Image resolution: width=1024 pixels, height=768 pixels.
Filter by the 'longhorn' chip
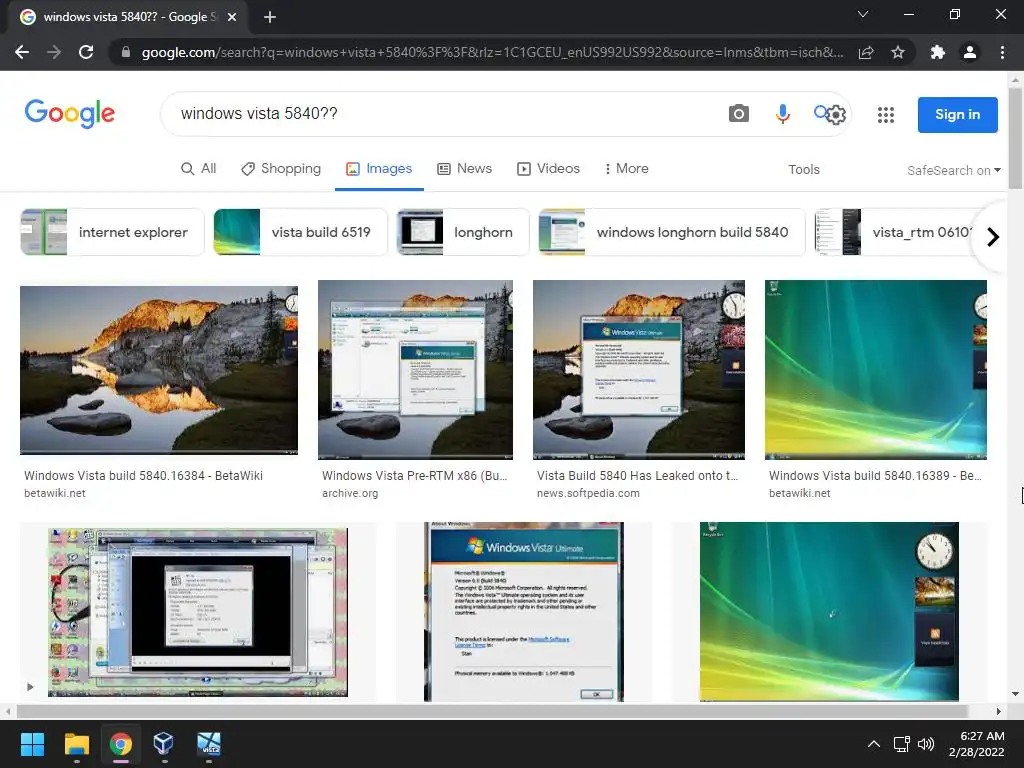click(463, 232)
